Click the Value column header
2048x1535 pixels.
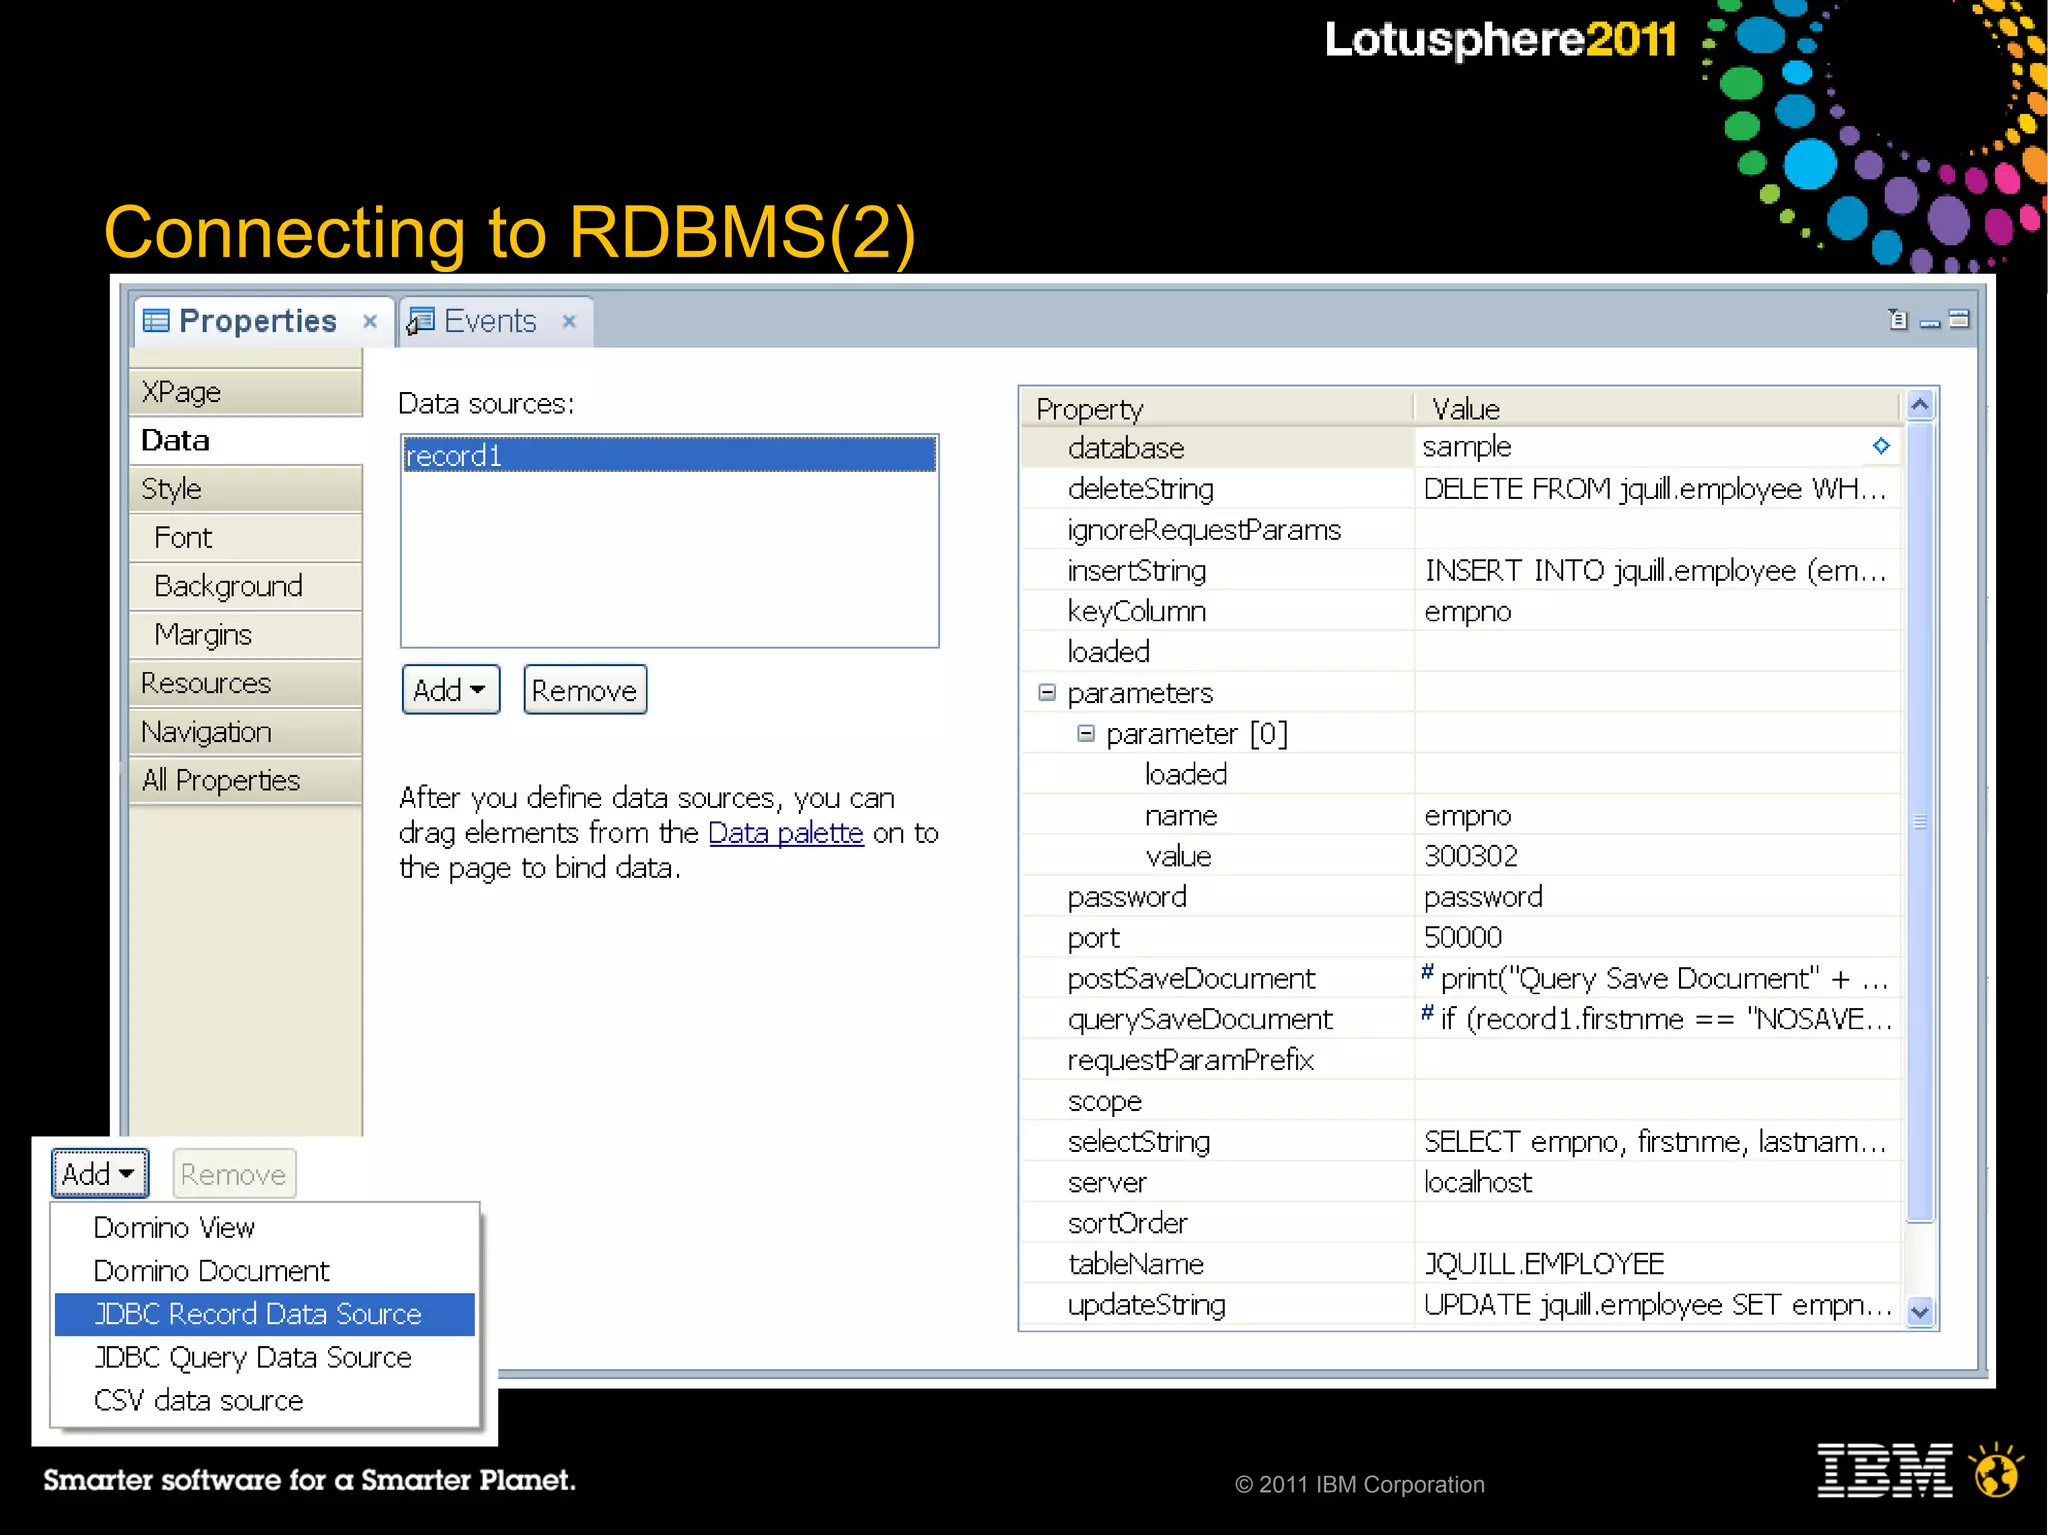pos(1657,408)
